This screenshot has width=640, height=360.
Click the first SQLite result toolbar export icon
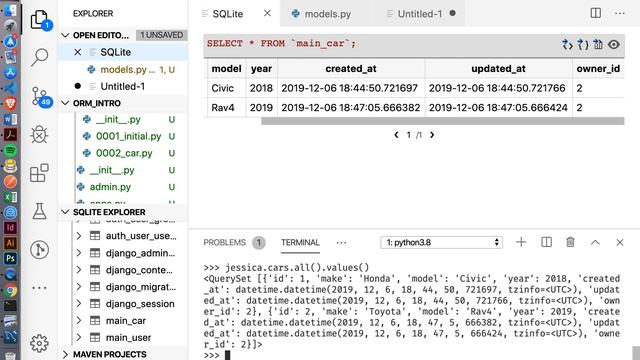pyautogui.click(x=567, y=44)
